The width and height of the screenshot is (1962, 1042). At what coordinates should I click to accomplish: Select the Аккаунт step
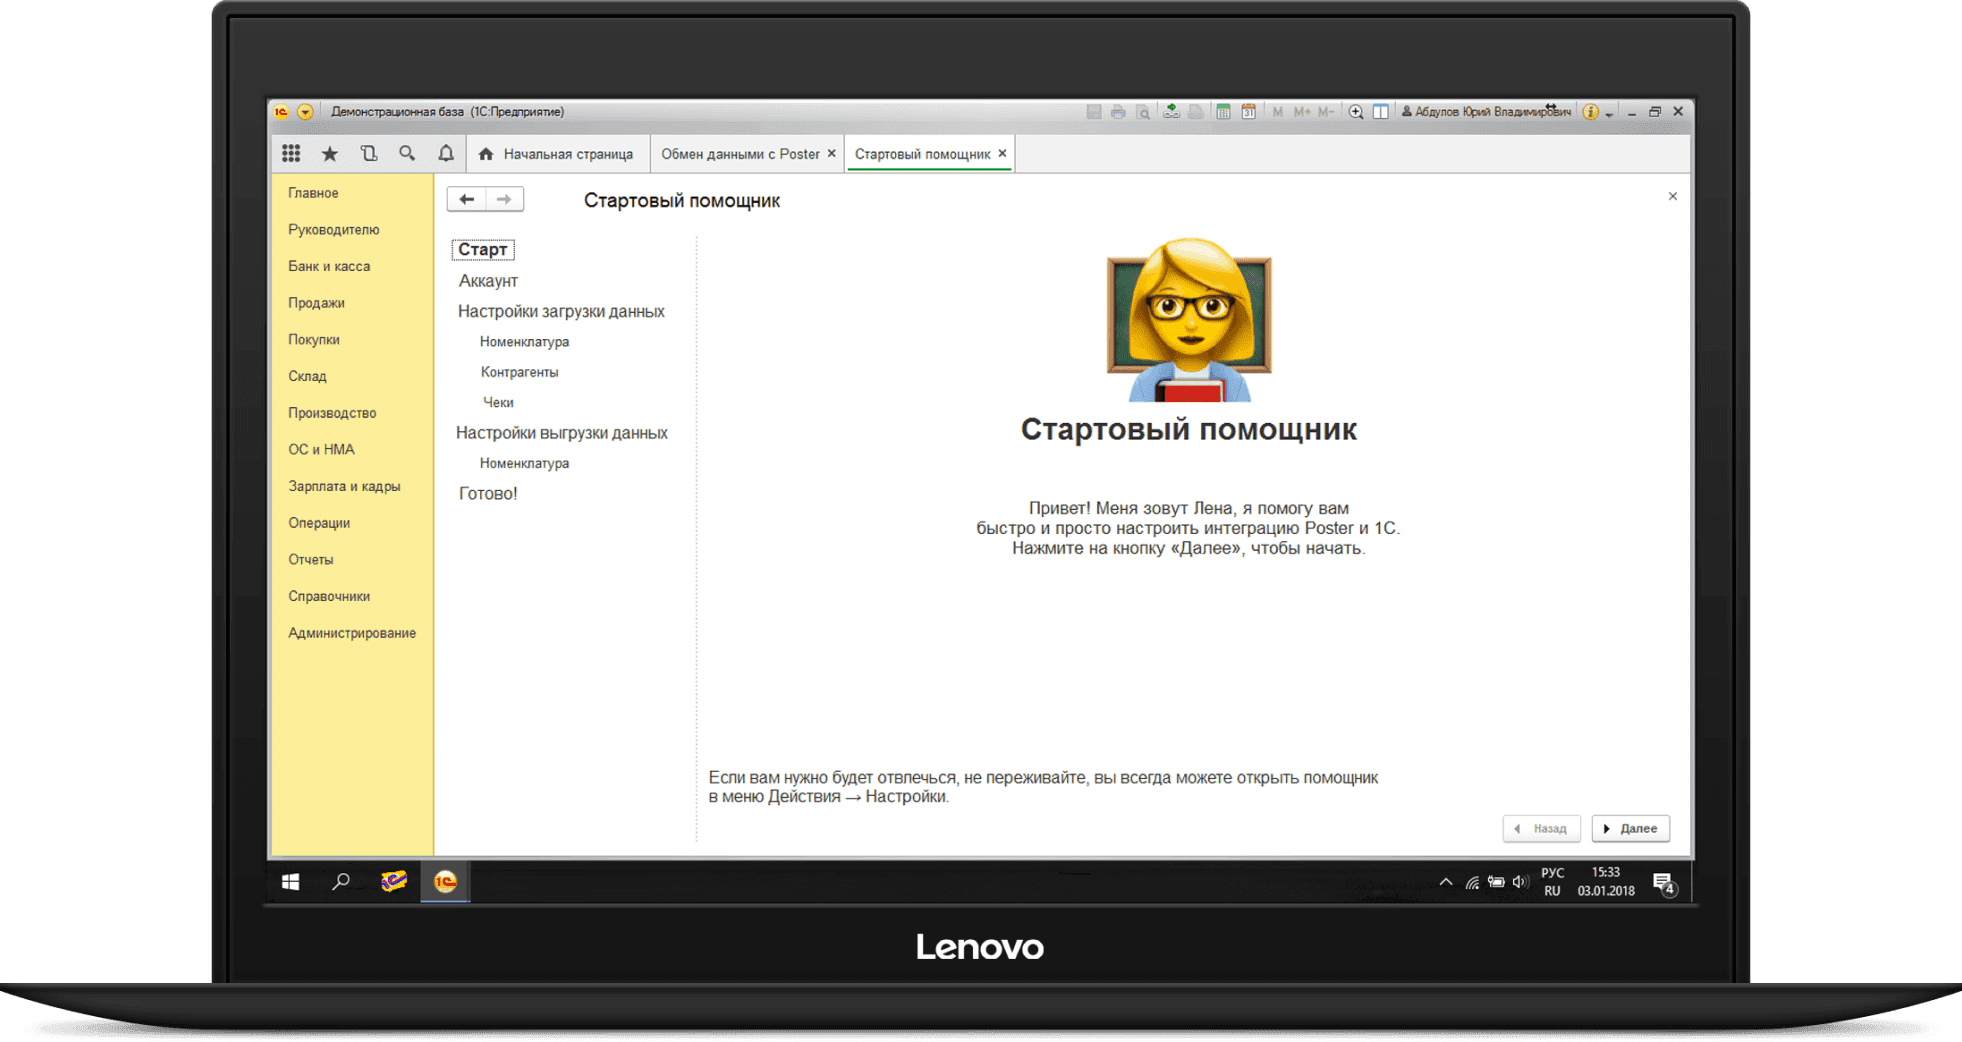(488, 281)
